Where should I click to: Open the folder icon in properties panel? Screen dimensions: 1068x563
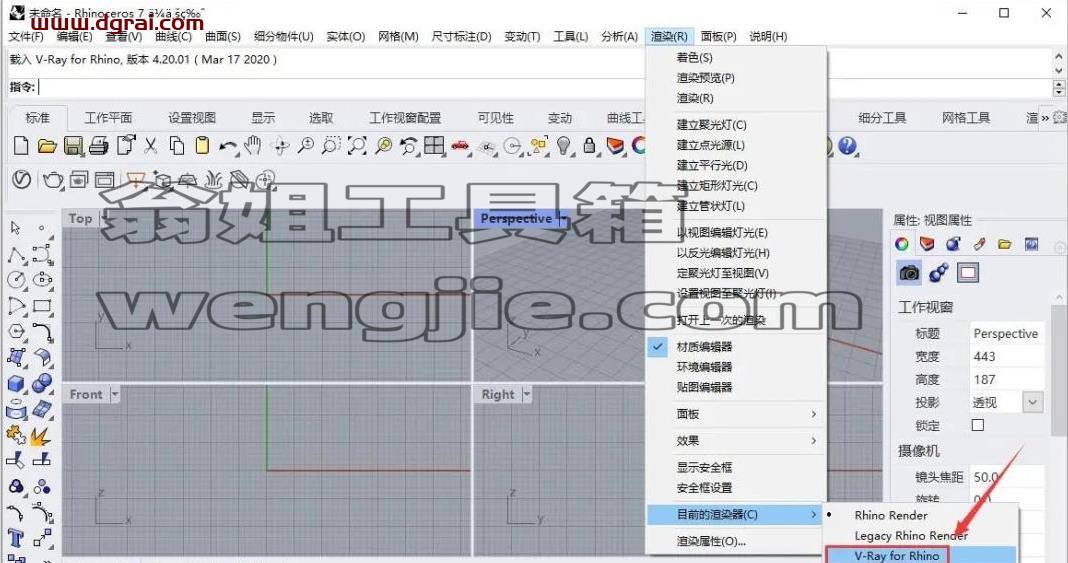1005,244
